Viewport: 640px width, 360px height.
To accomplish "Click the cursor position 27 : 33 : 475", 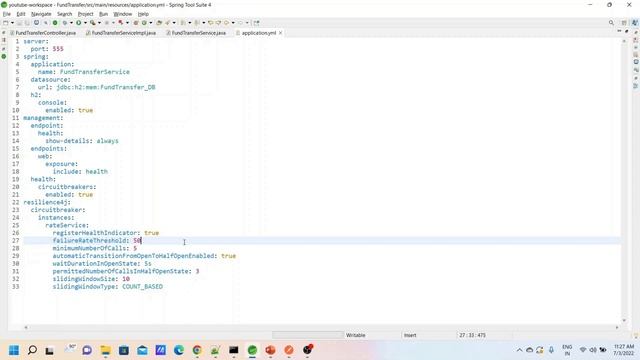I will click(472, 335).
